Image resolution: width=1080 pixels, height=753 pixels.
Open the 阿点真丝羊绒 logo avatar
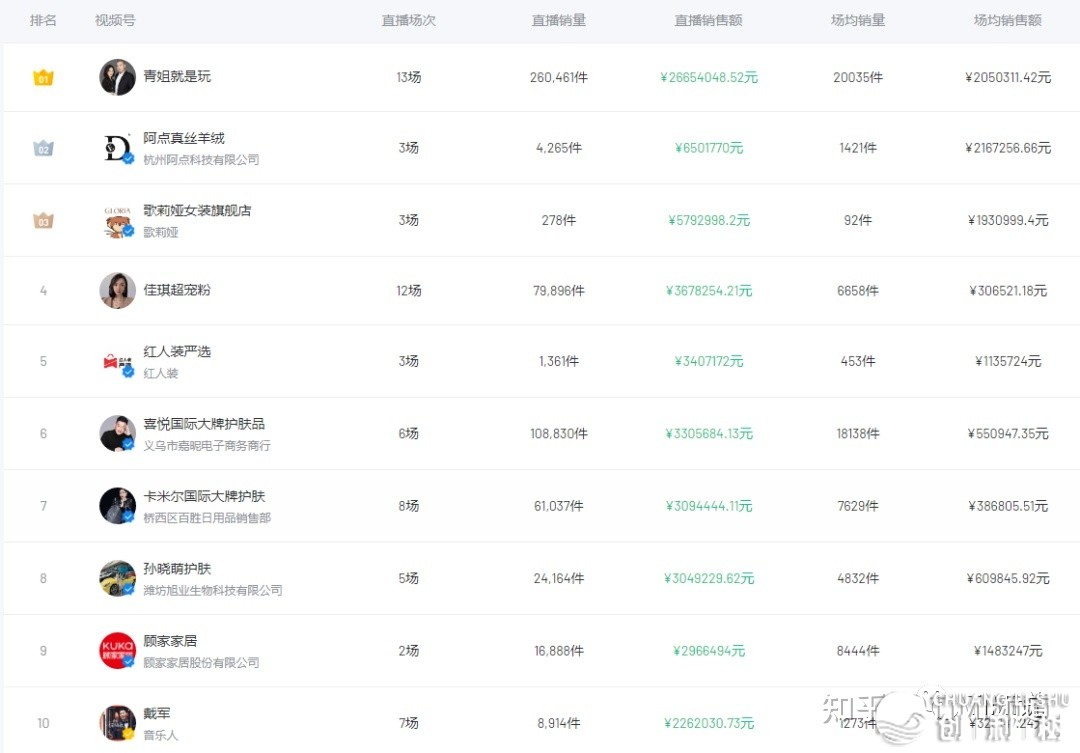(x=117, y=148)
